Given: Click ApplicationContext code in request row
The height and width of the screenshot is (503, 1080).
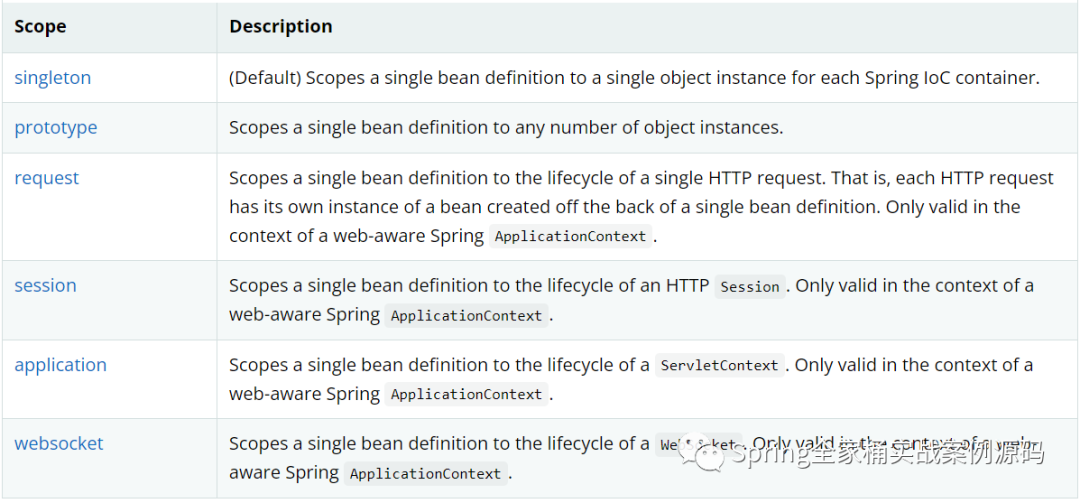Looking at the screenshot, I should pyautogui.click(x=570, y=236).
